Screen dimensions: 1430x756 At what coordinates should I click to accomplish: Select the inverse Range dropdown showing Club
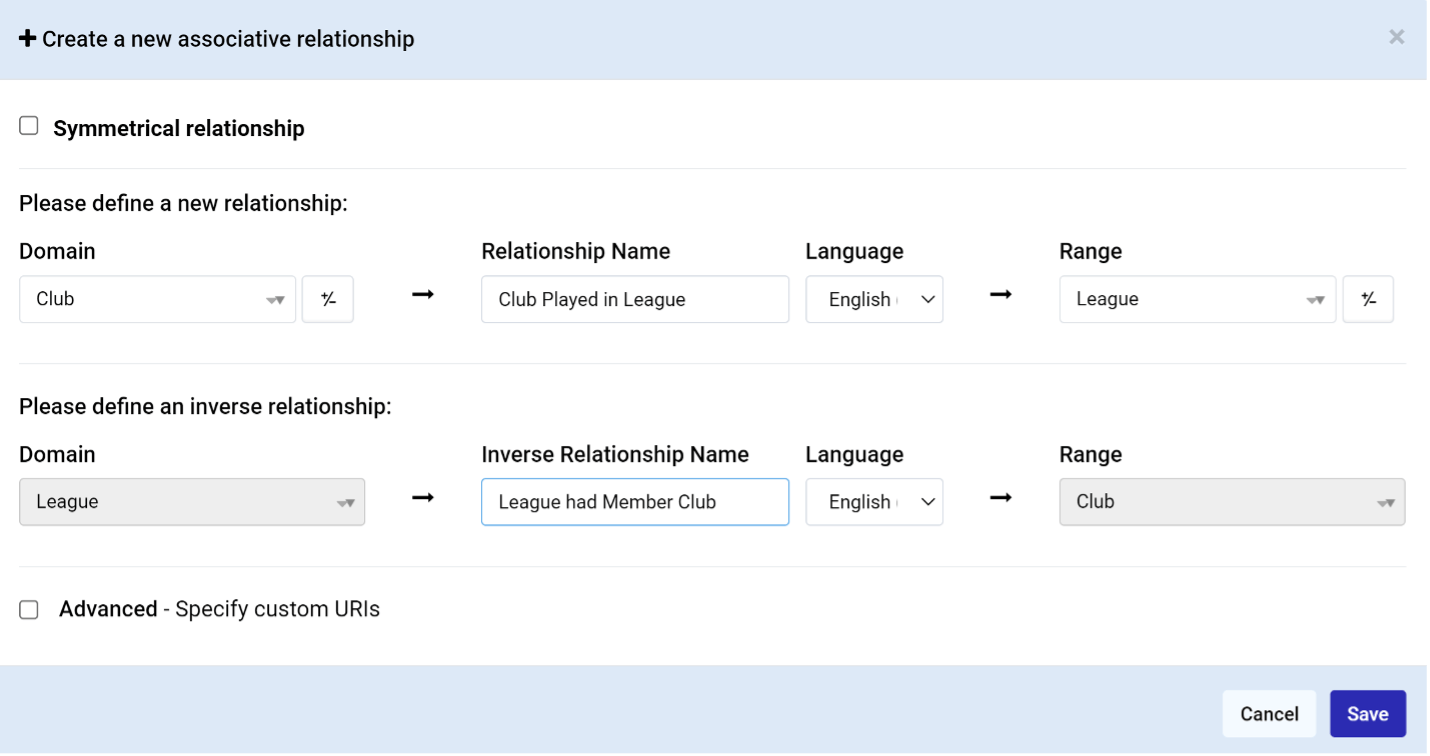[1232, 501]
